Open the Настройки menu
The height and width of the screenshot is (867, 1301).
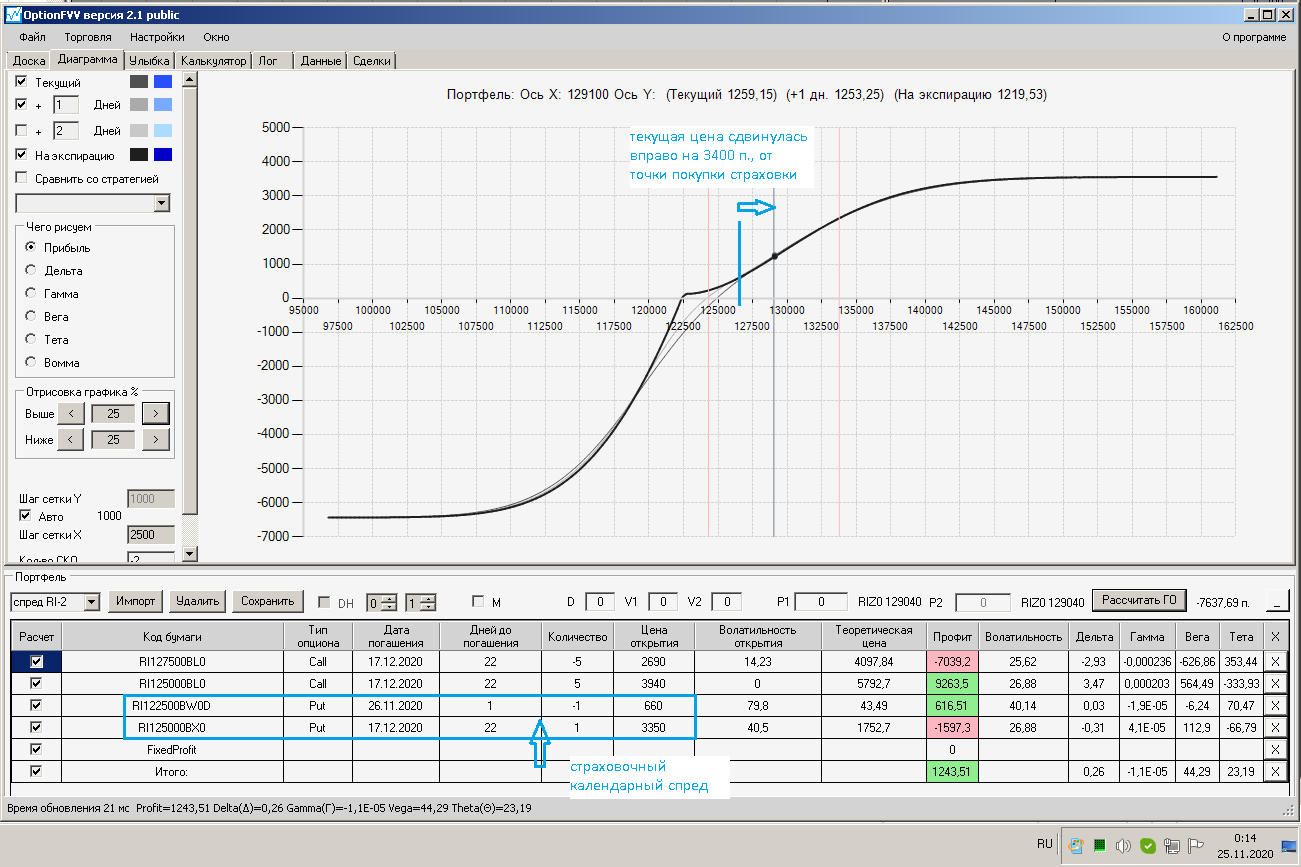pyautogui.click(x=157, y=37)
